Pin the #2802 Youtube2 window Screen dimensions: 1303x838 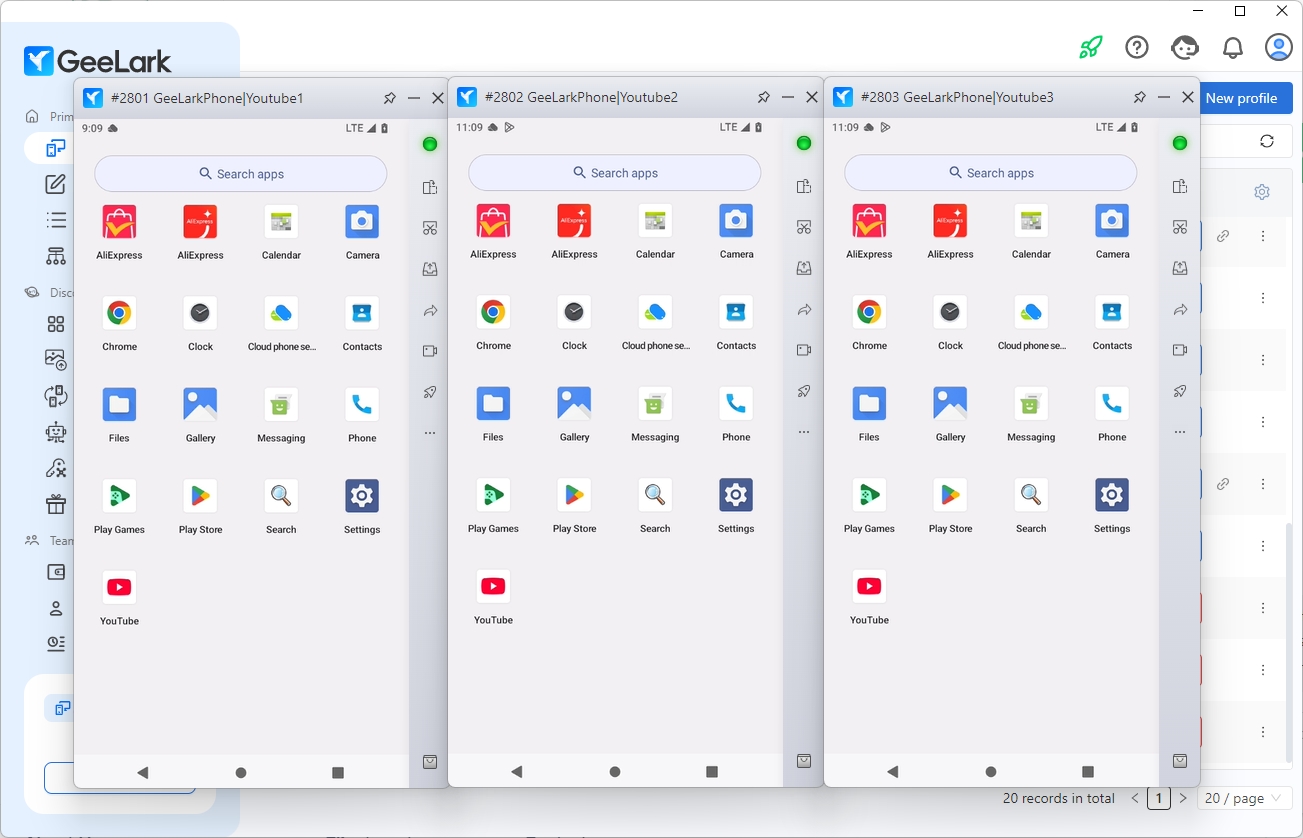click(x=764, y=97)
